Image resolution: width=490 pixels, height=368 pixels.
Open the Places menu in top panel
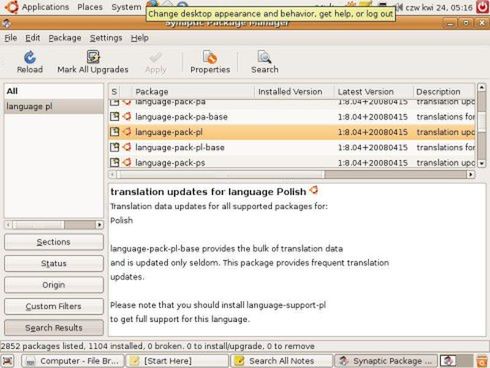[x=90, y=7]
